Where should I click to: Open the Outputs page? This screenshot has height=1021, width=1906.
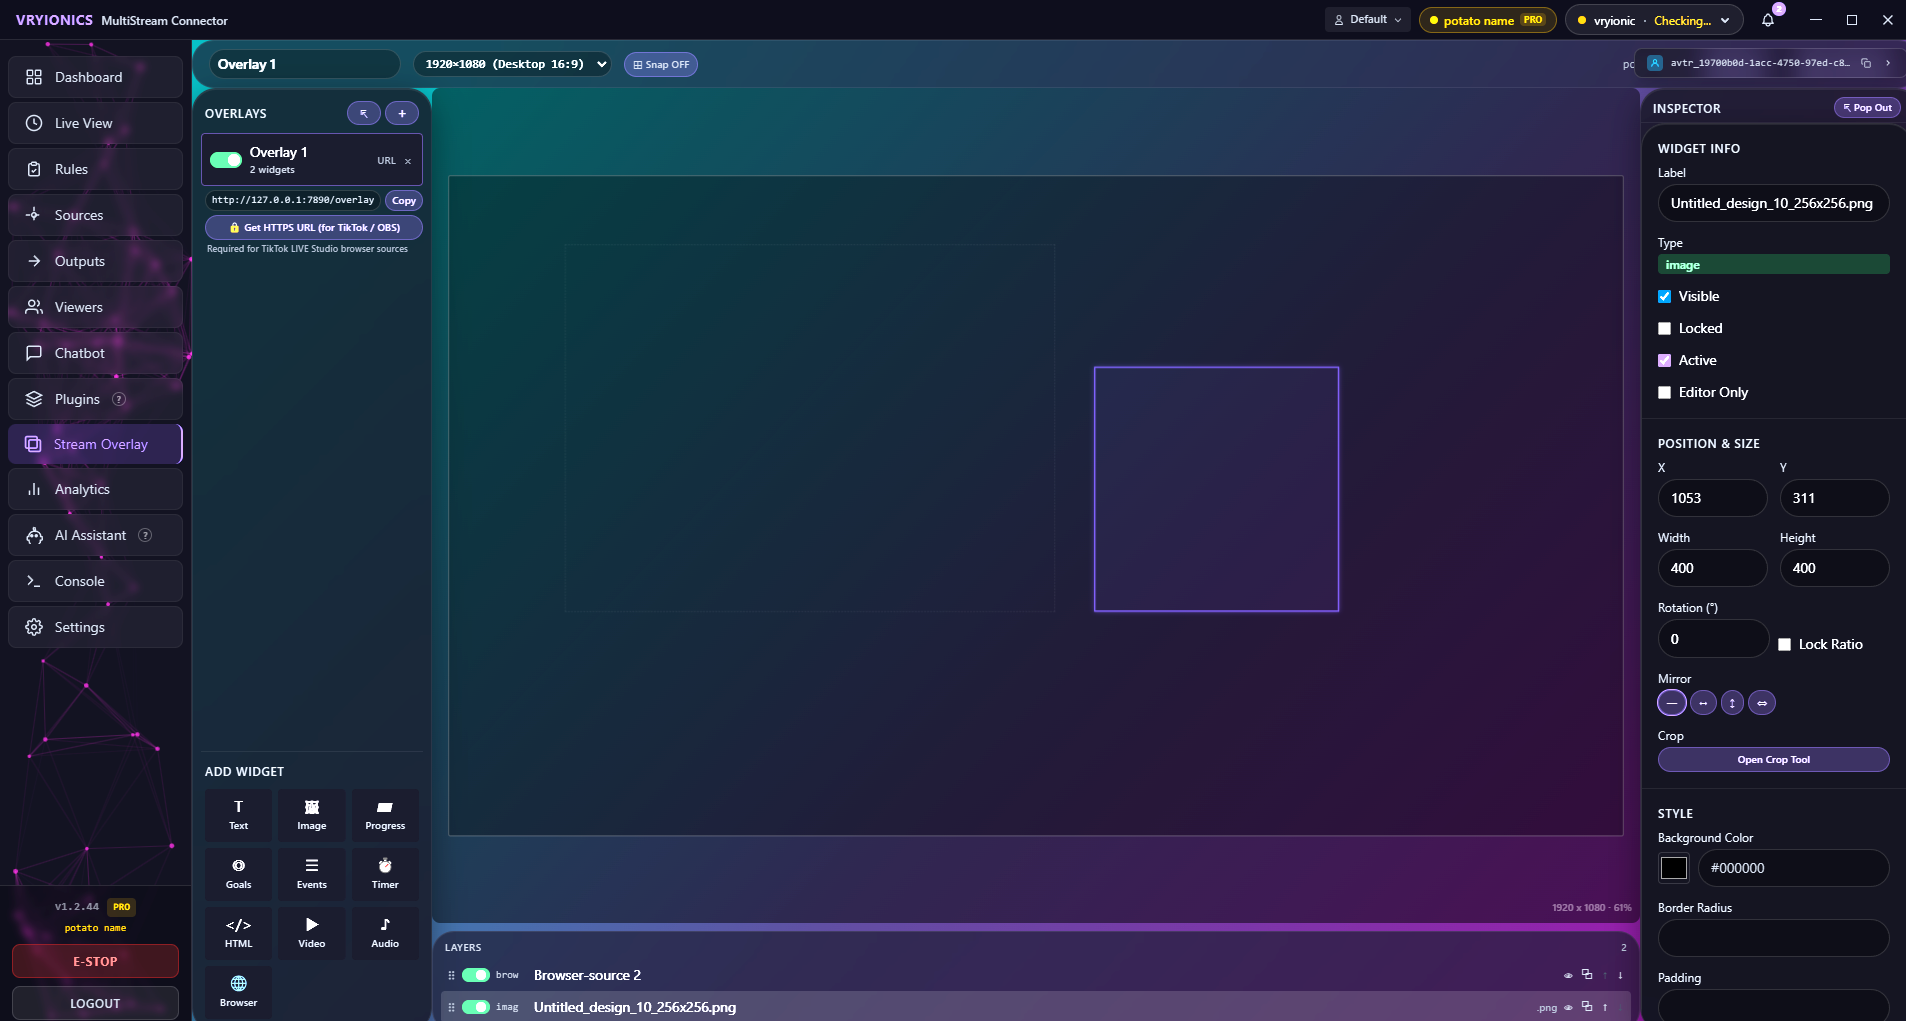click(x=95, y=261)
